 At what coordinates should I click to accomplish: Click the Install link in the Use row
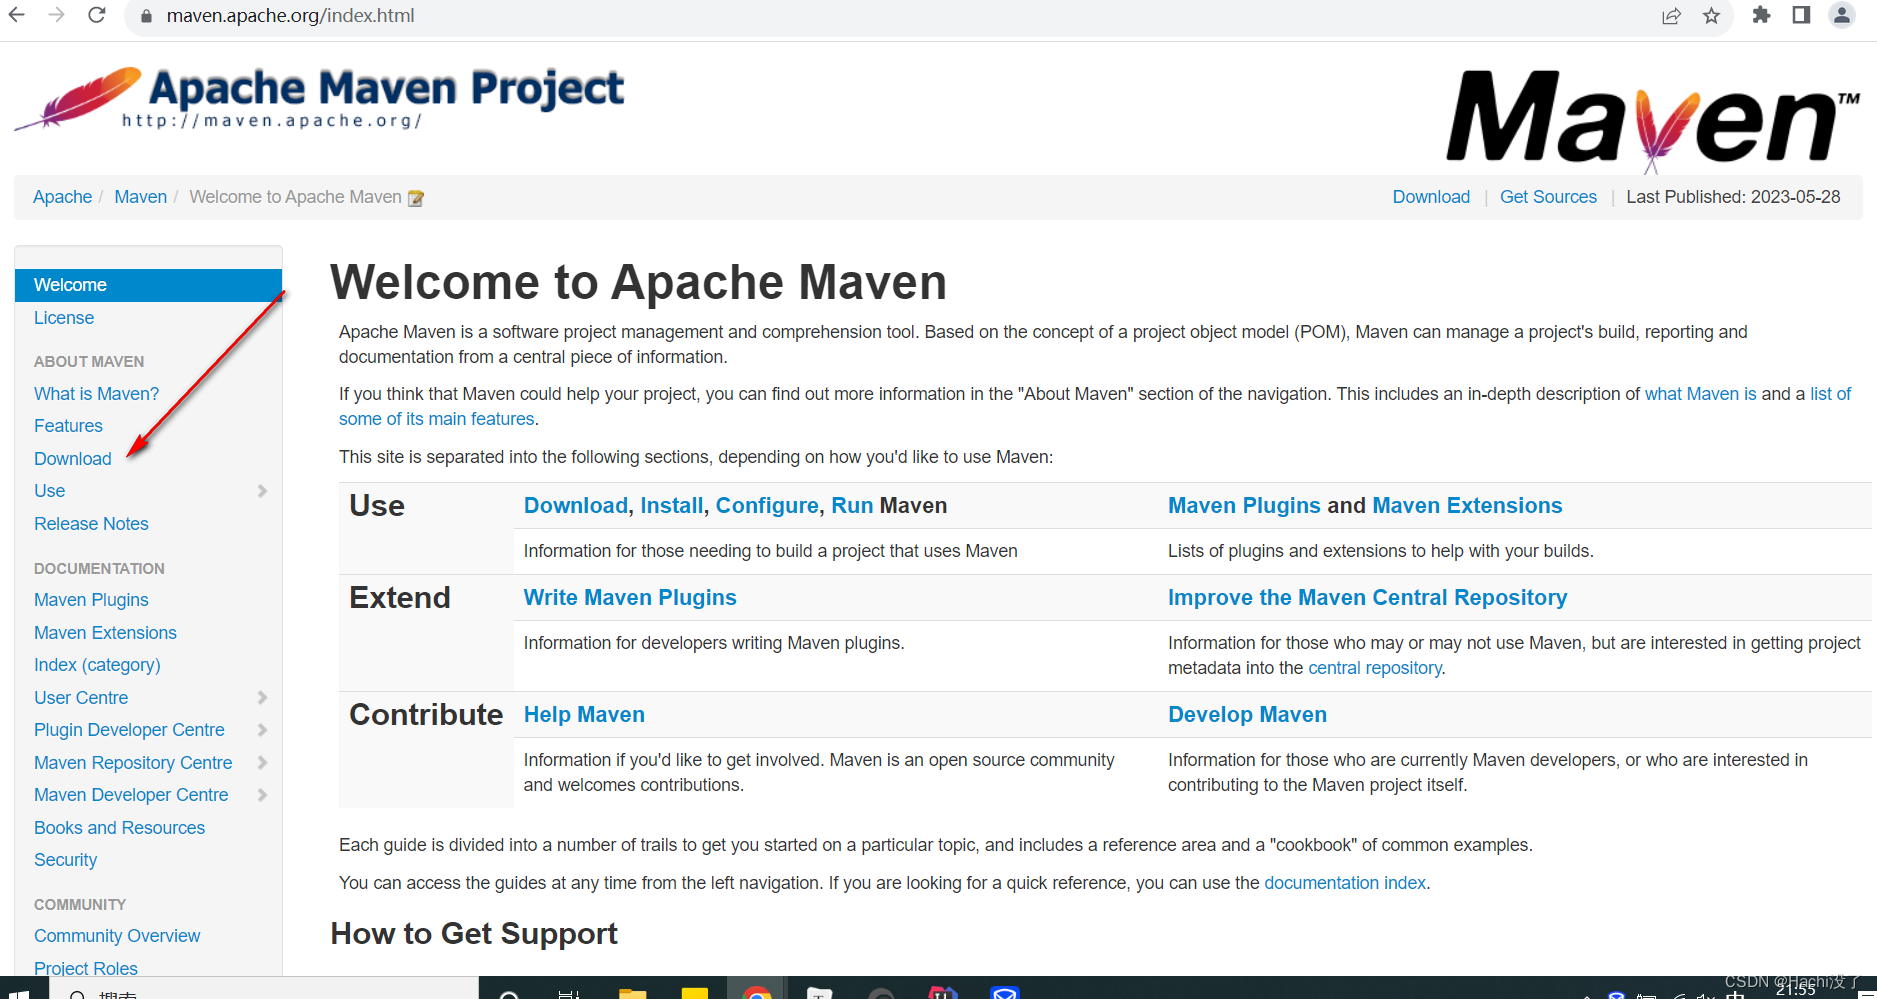pyautogui.click(x=672, y=506)
